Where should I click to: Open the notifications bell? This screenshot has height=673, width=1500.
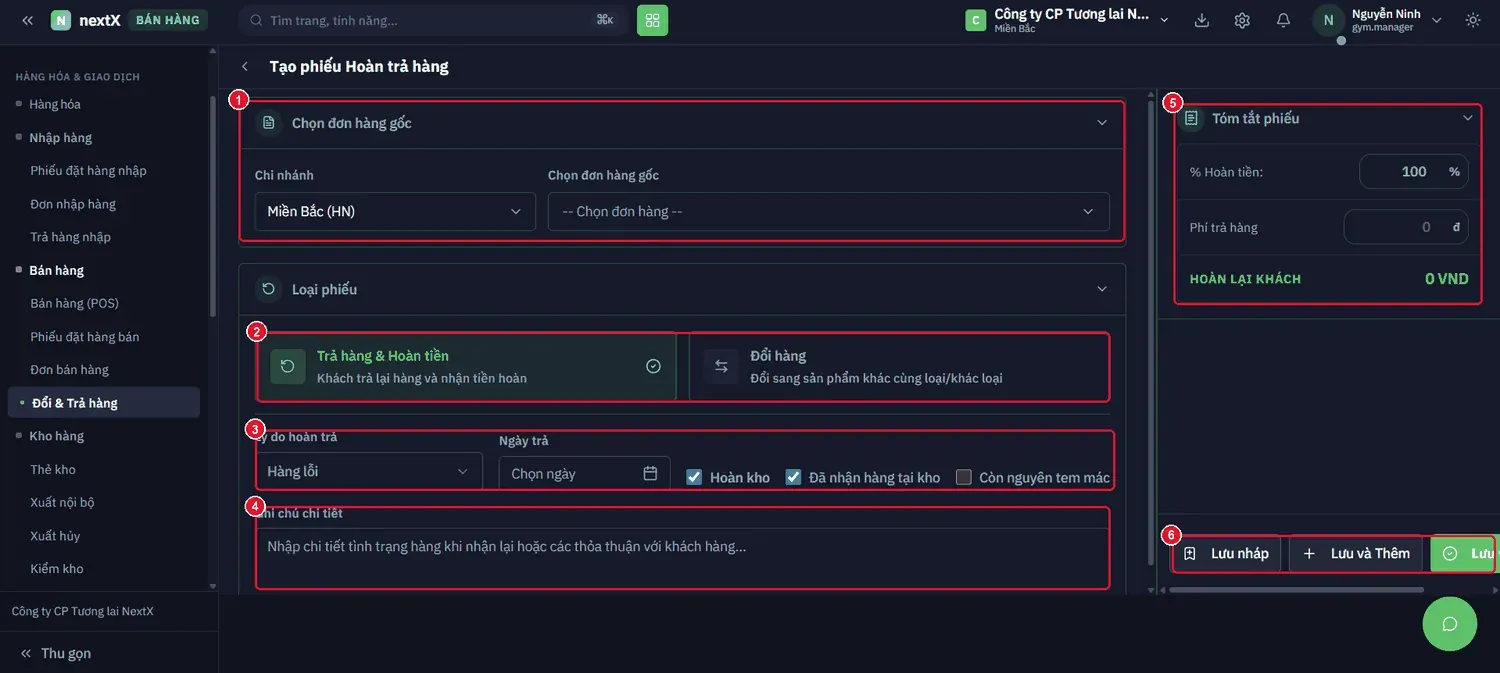[x=1283, y=20]
